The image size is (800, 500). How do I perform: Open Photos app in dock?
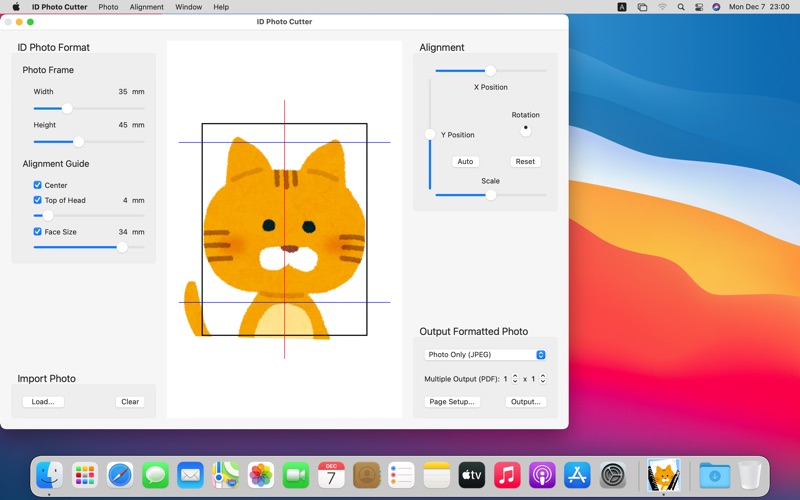[261, 475]
